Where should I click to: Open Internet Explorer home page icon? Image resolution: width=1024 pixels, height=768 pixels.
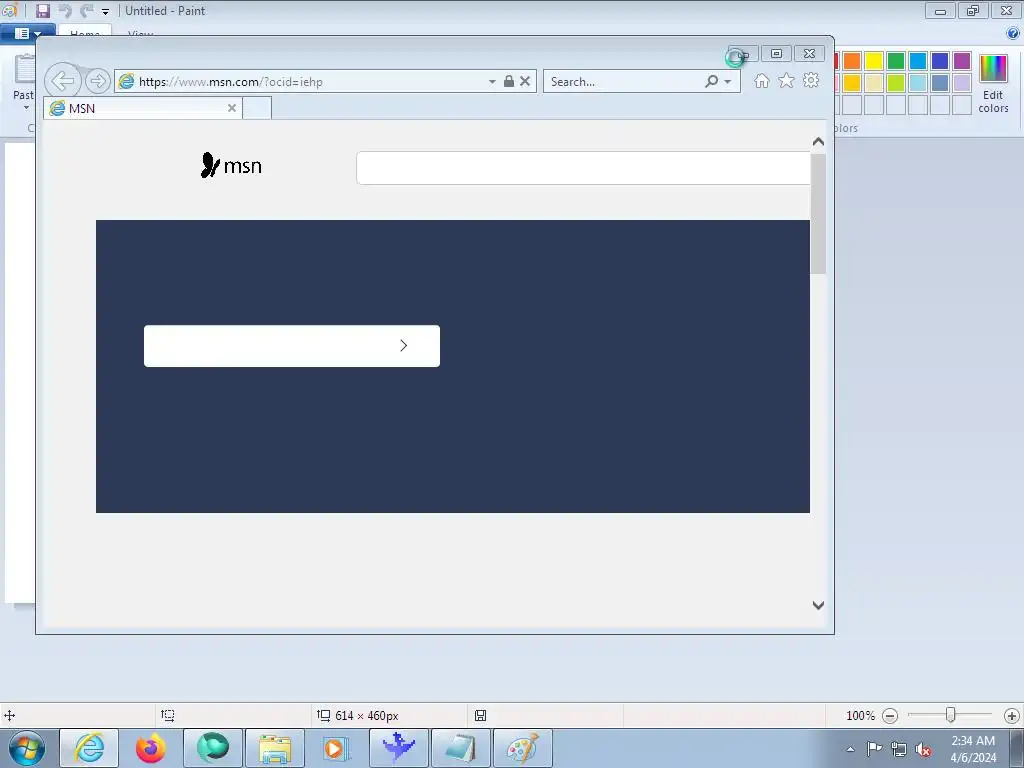(761, 80)
